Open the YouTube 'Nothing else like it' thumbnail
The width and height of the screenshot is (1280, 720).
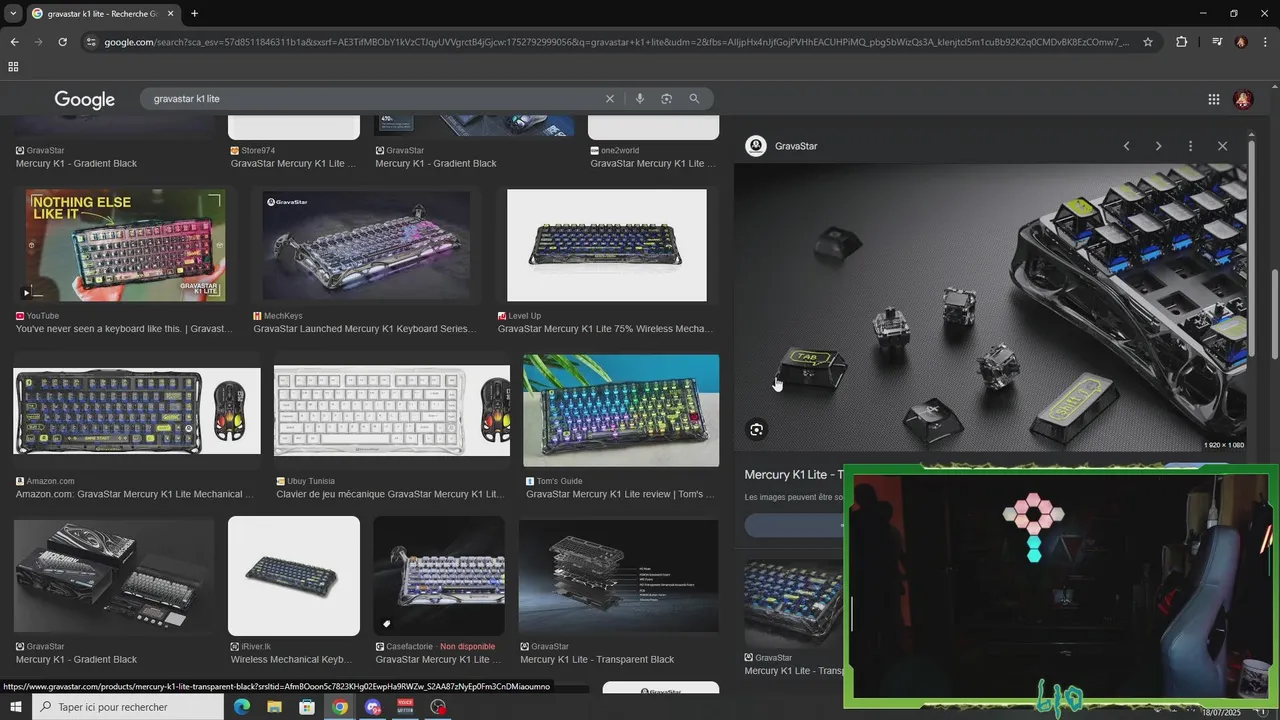pyautogui.click(x=125, y=245)
